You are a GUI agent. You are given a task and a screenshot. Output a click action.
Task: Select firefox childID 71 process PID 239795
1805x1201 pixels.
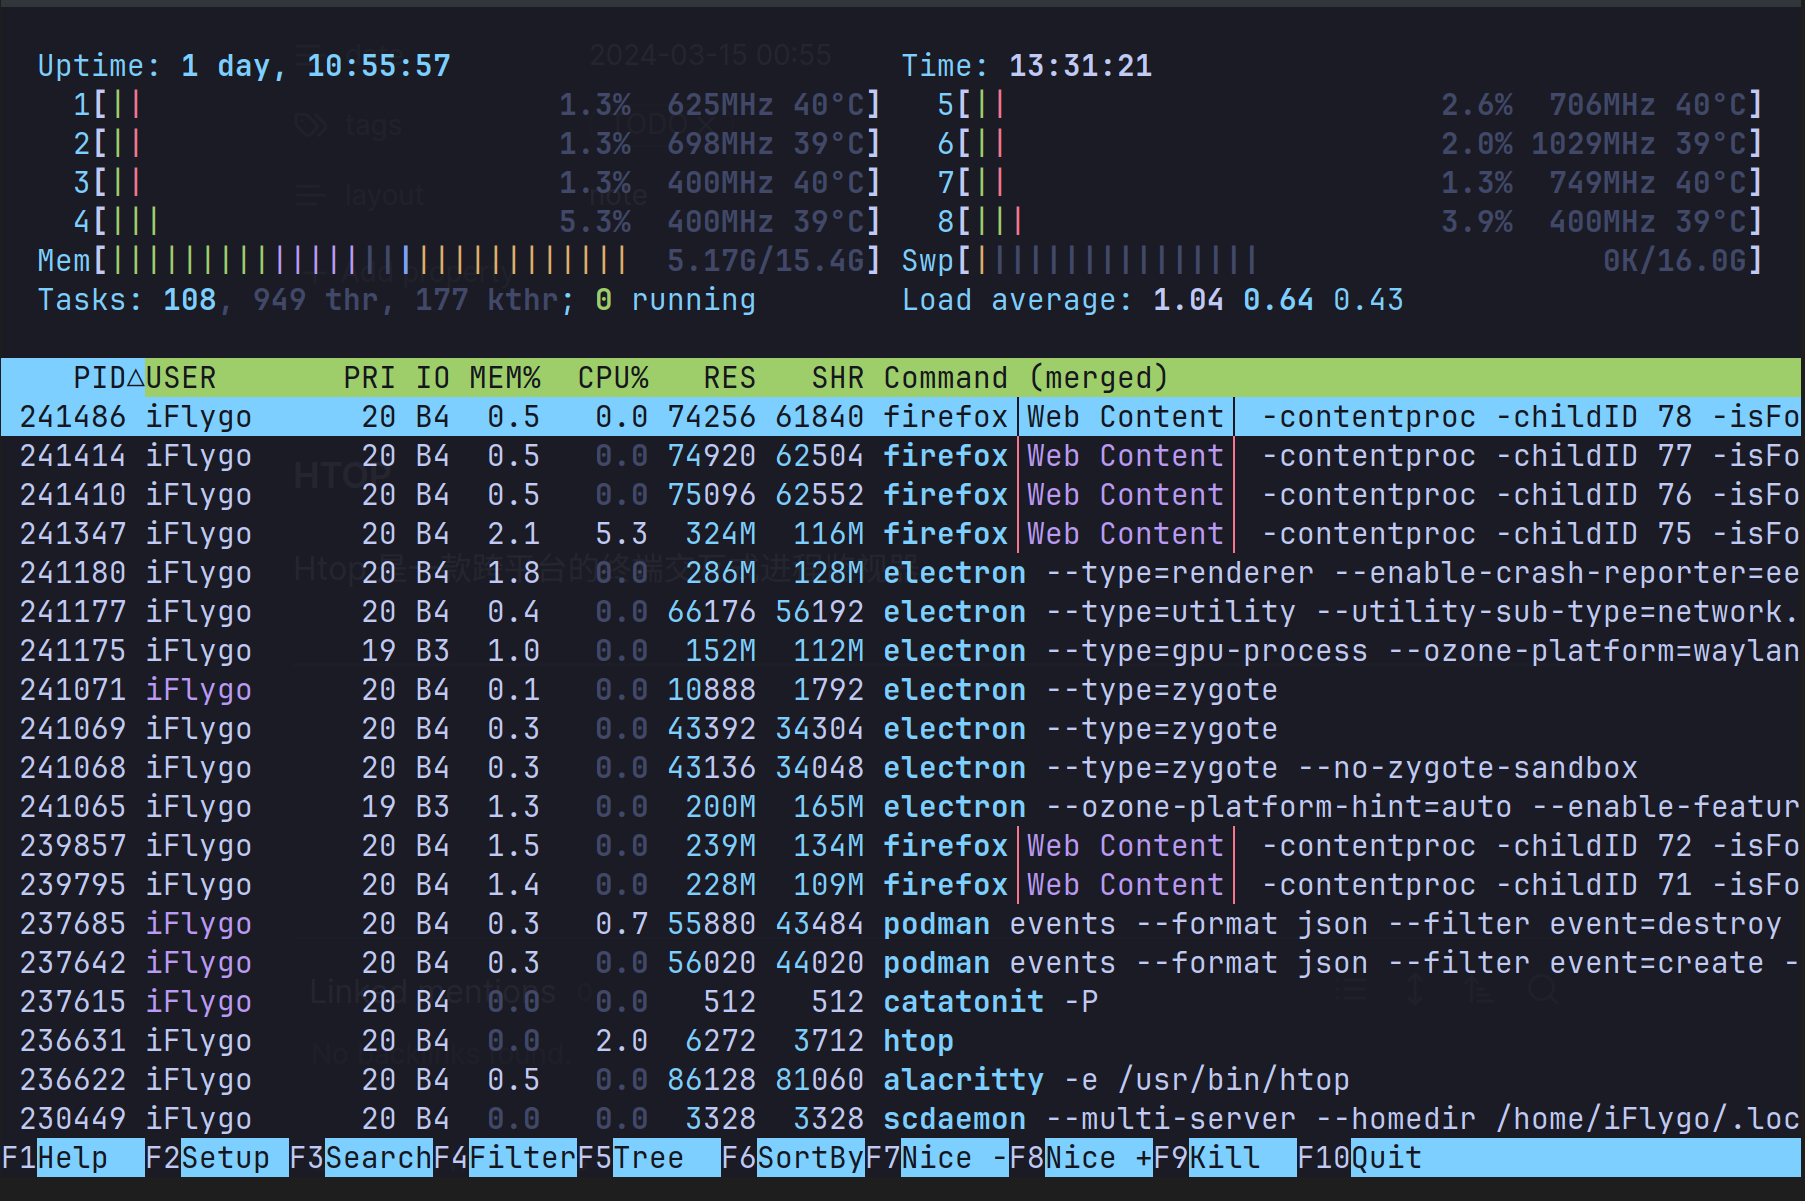(901, 885)
